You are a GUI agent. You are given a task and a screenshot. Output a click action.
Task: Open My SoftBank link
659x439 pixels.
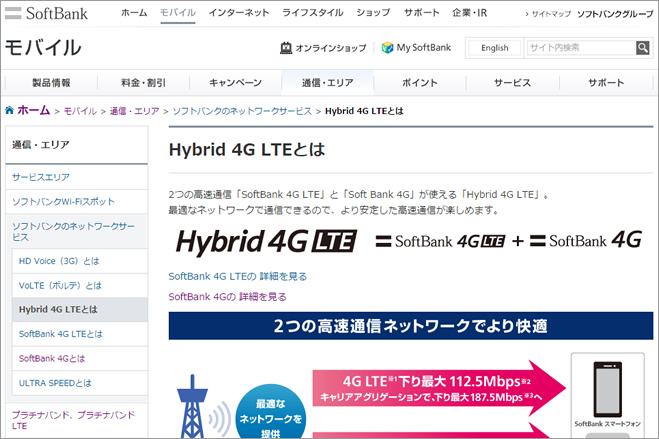(x=424, y=47)
